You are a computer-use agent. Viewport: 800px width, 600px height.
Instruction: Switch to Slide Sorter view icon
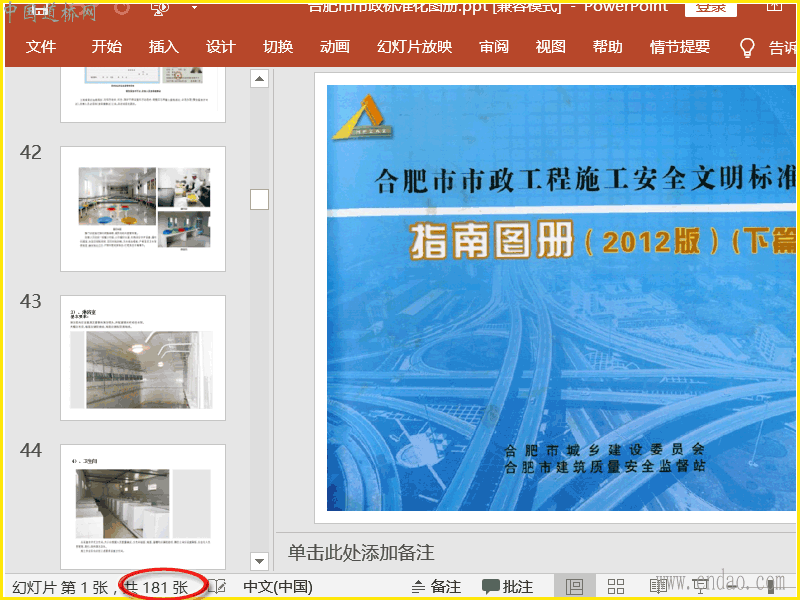[x=616, y=587]
